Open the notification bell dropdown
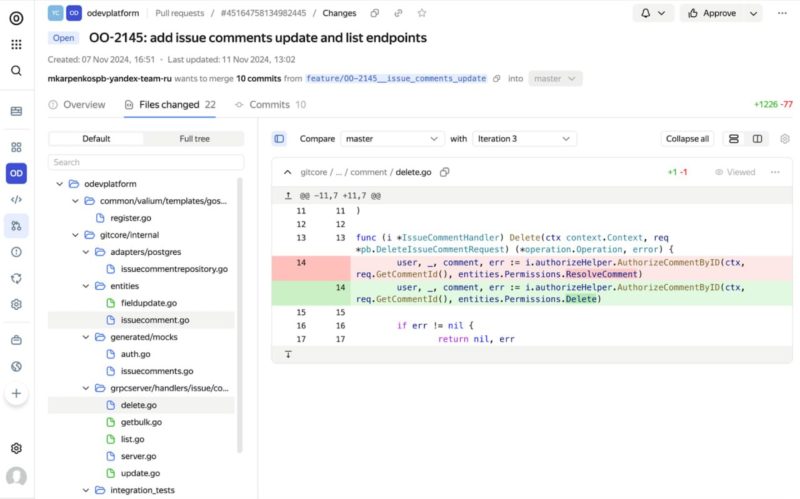 [x=653, y=13]
